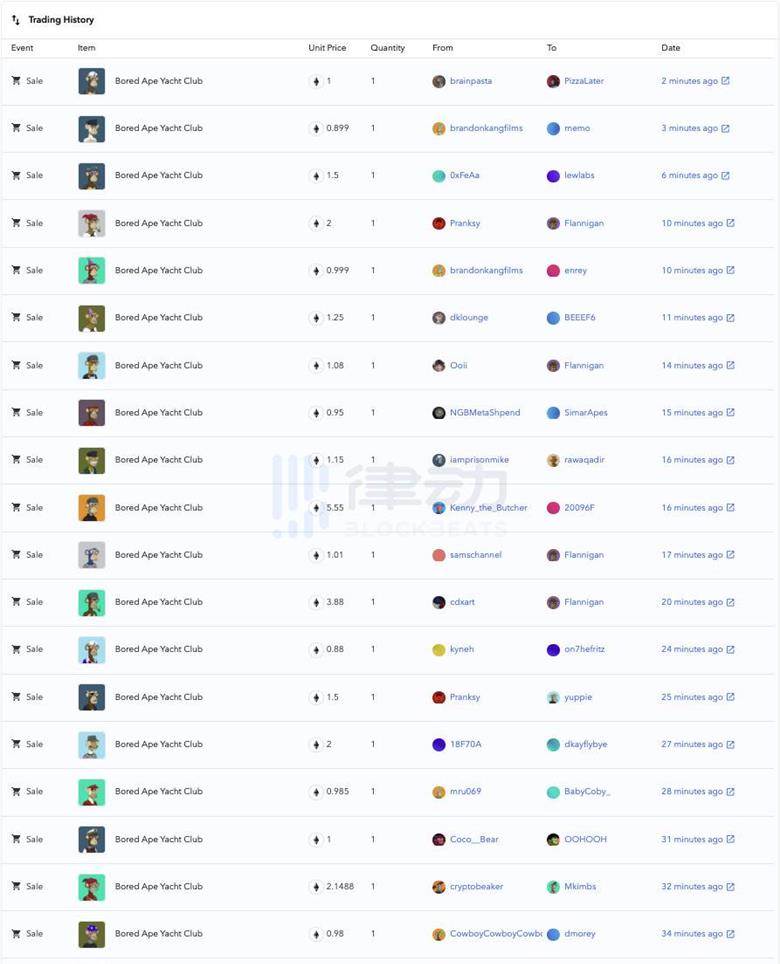Open external link icon for 20 minutes ago sale
This screenshot has height=964, width=780.
coord(730,602)
